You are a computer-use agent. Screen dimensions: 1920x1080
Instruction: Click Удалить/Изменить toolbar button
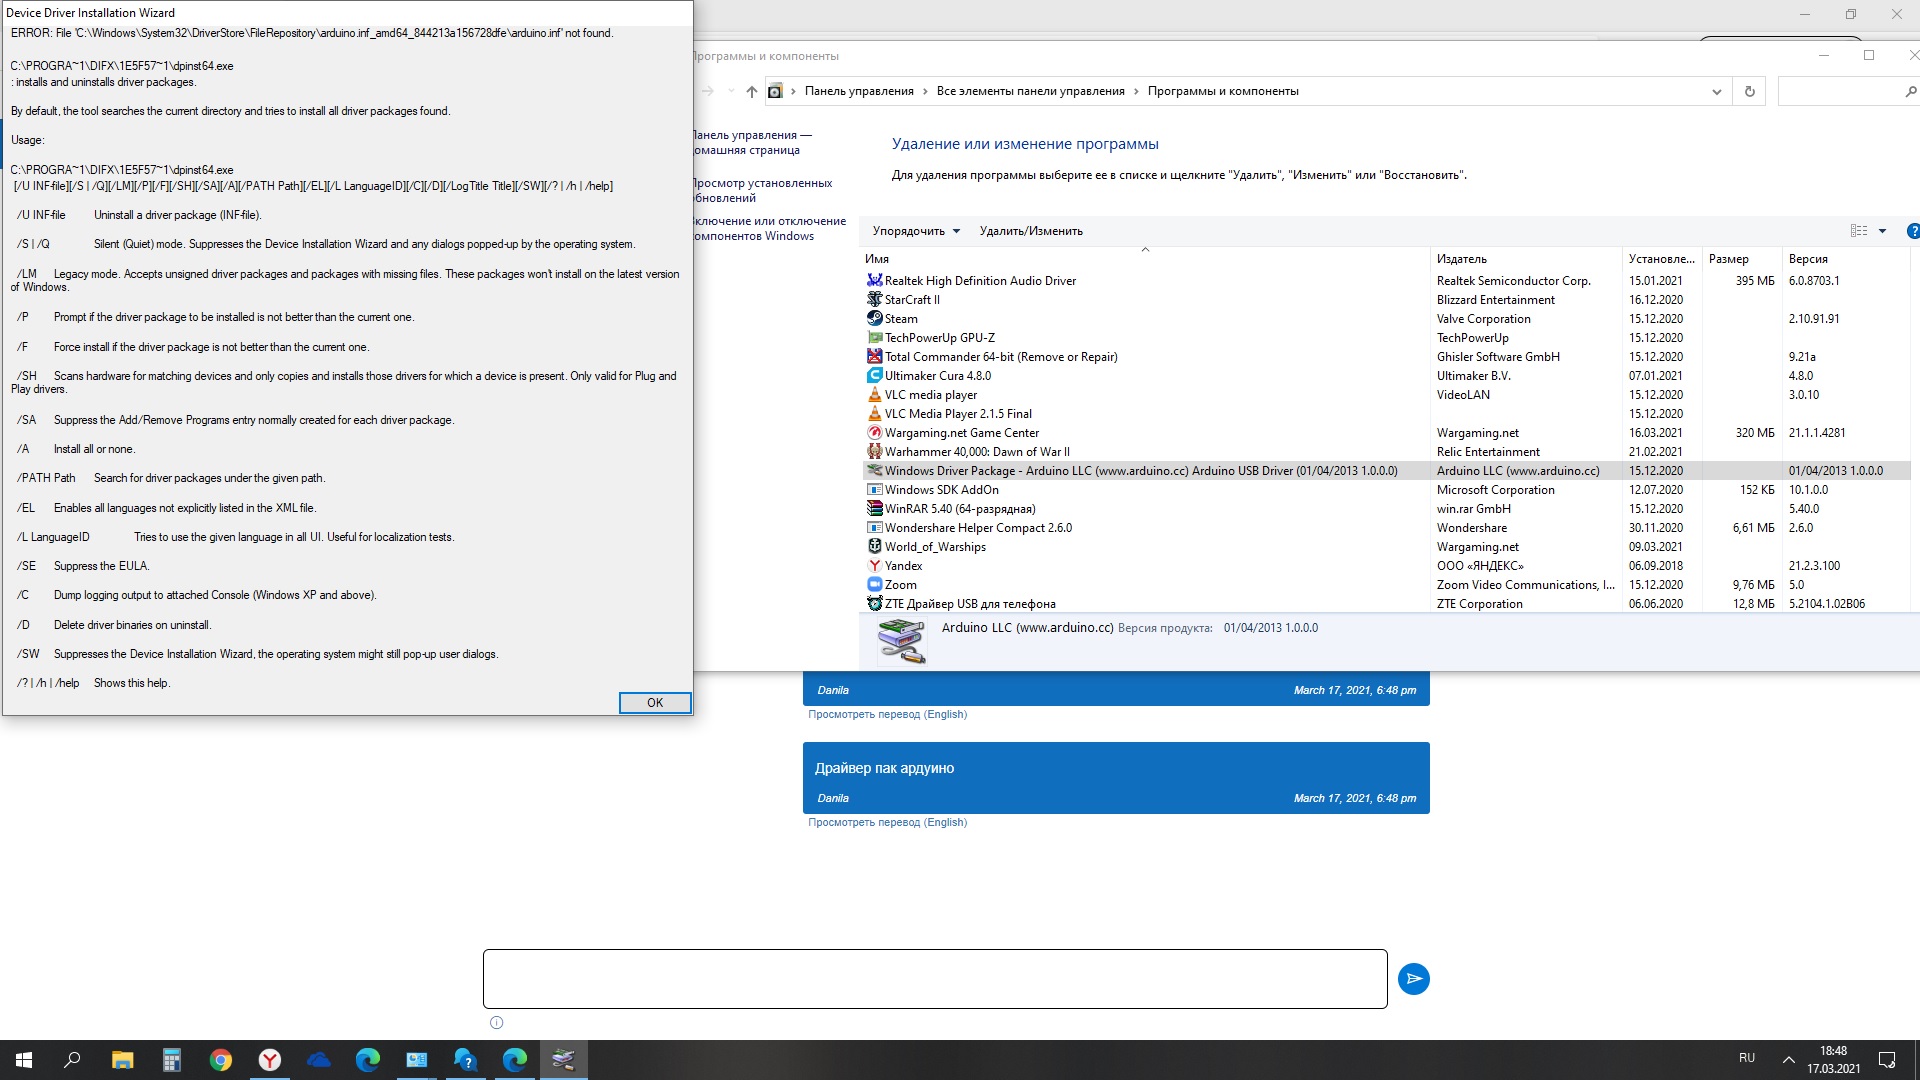[x=1031, y=231]
